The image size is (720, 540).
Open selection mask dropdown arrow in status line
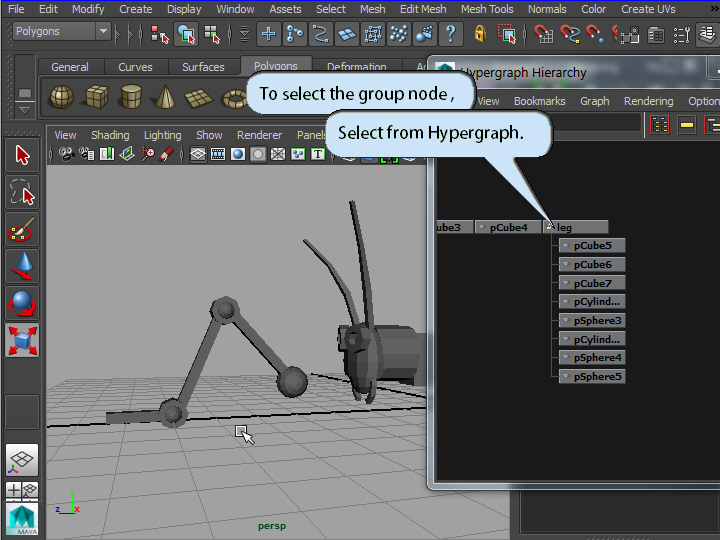(244, 34)
